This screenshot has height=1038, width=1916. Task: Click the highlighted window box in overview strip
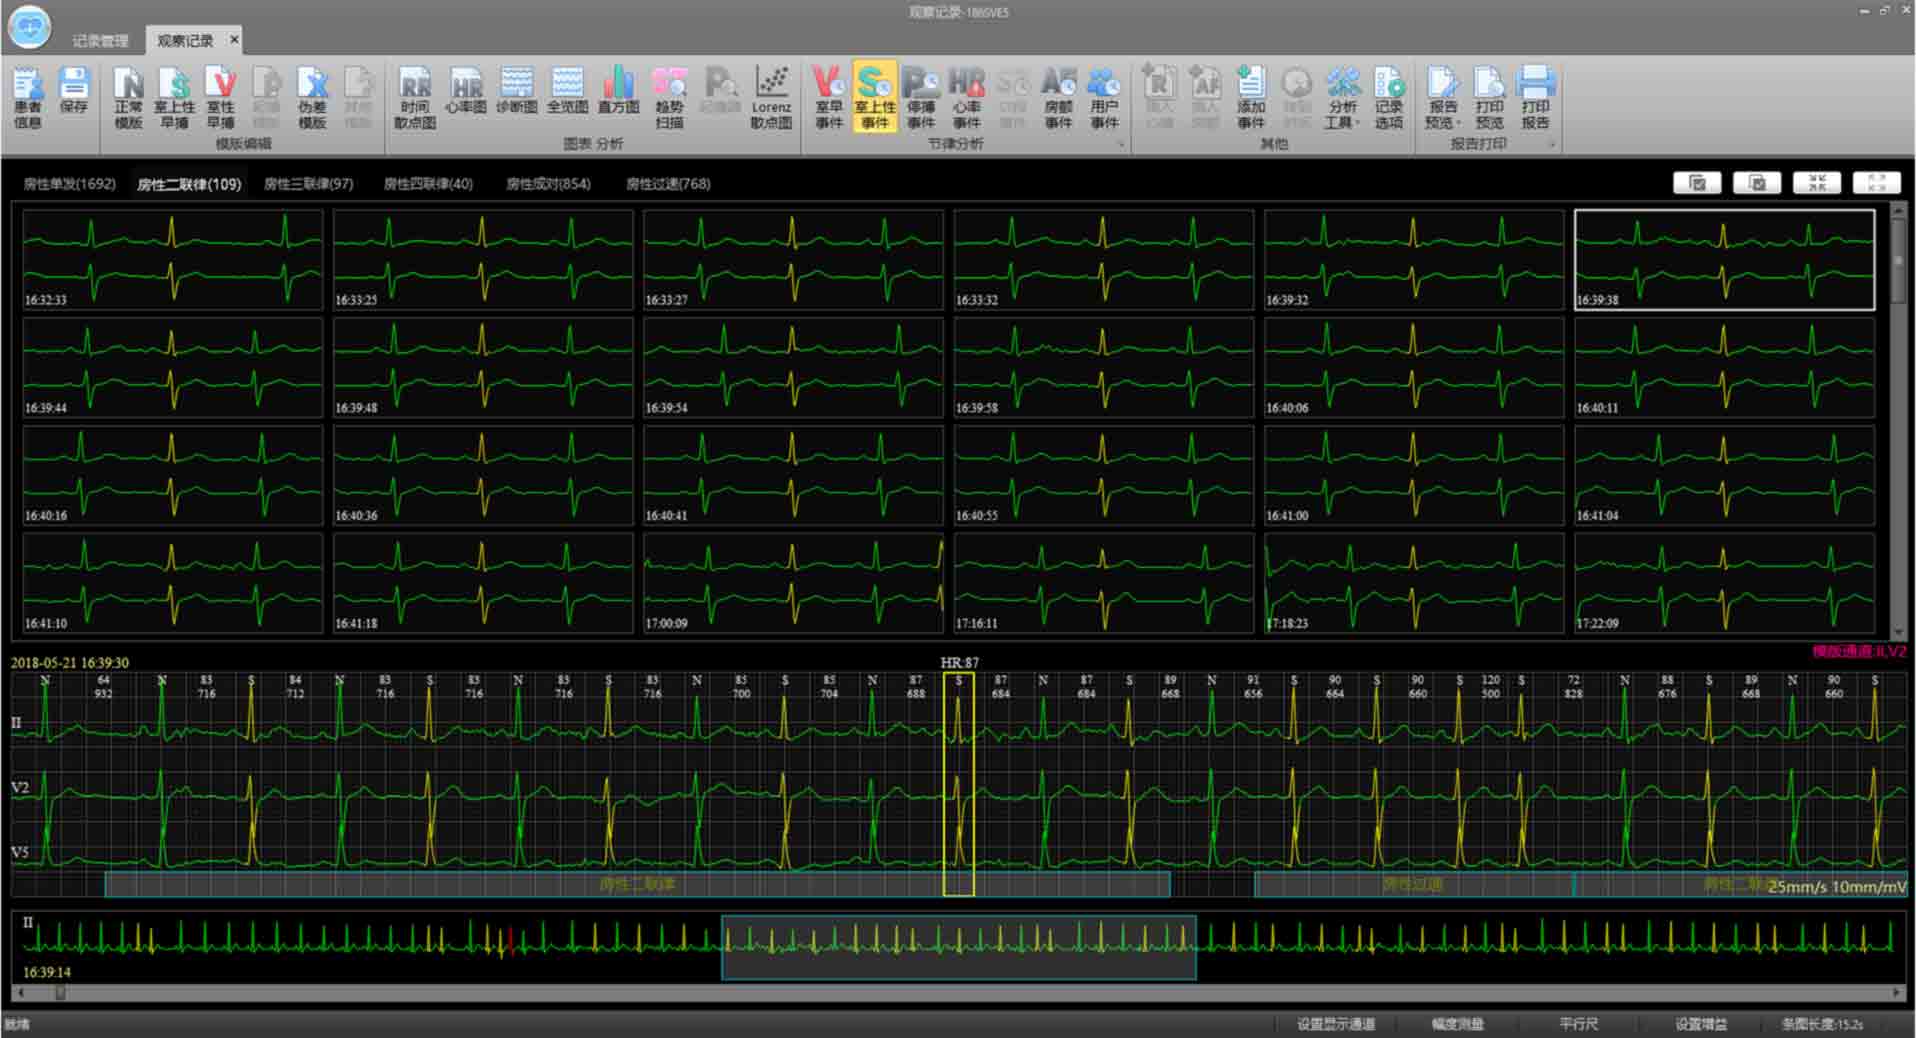(959, 947)
